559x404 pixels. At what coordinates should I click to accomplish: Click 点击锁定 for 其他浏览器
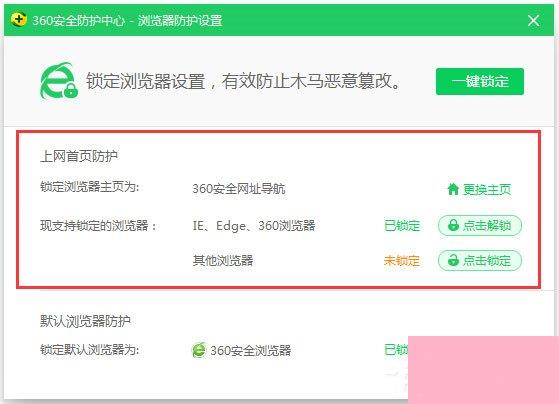point(480,260)
